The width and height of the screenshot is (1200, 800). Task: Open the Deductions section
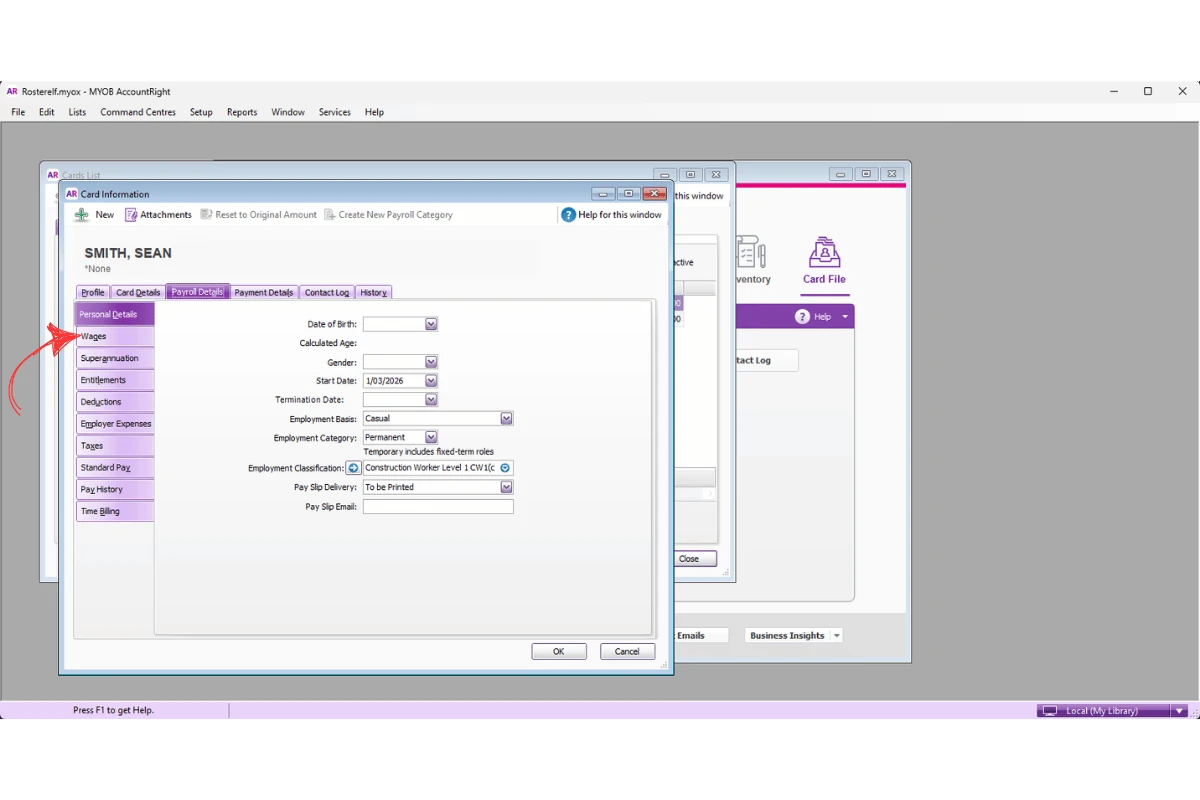[x=114, y=402]
